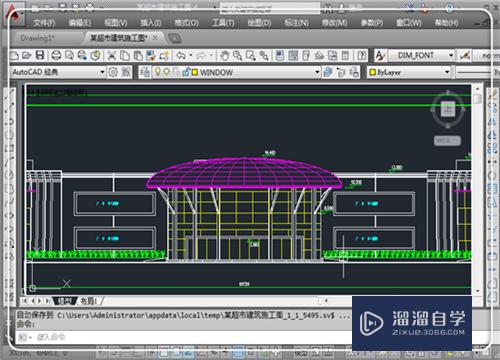Switch to the Drawing1 tab
The width and height of the screenshot is (500, 360).
tap(37, 38)
